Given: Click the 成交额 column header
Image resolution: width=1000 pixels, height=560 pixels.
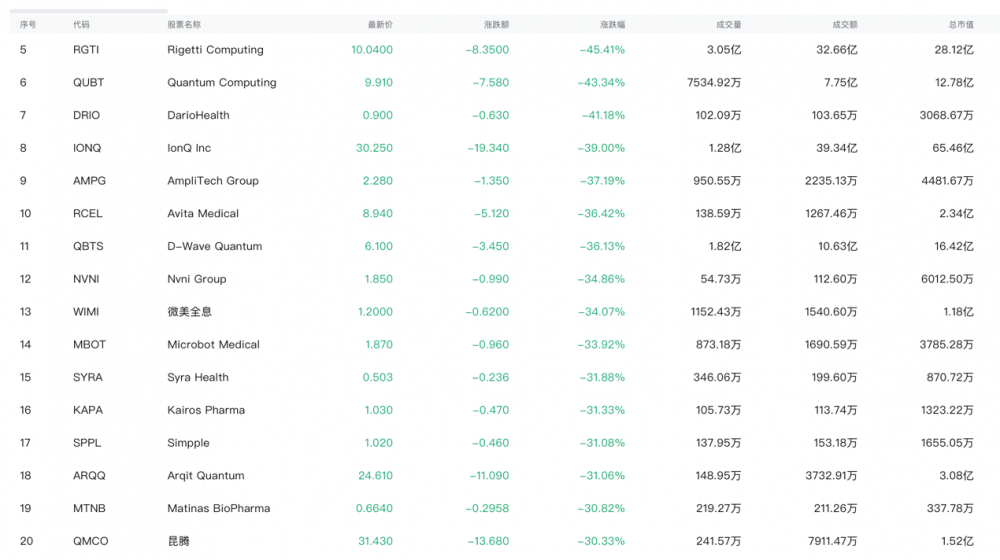Looking at the screenshot, I should [844, 24].
